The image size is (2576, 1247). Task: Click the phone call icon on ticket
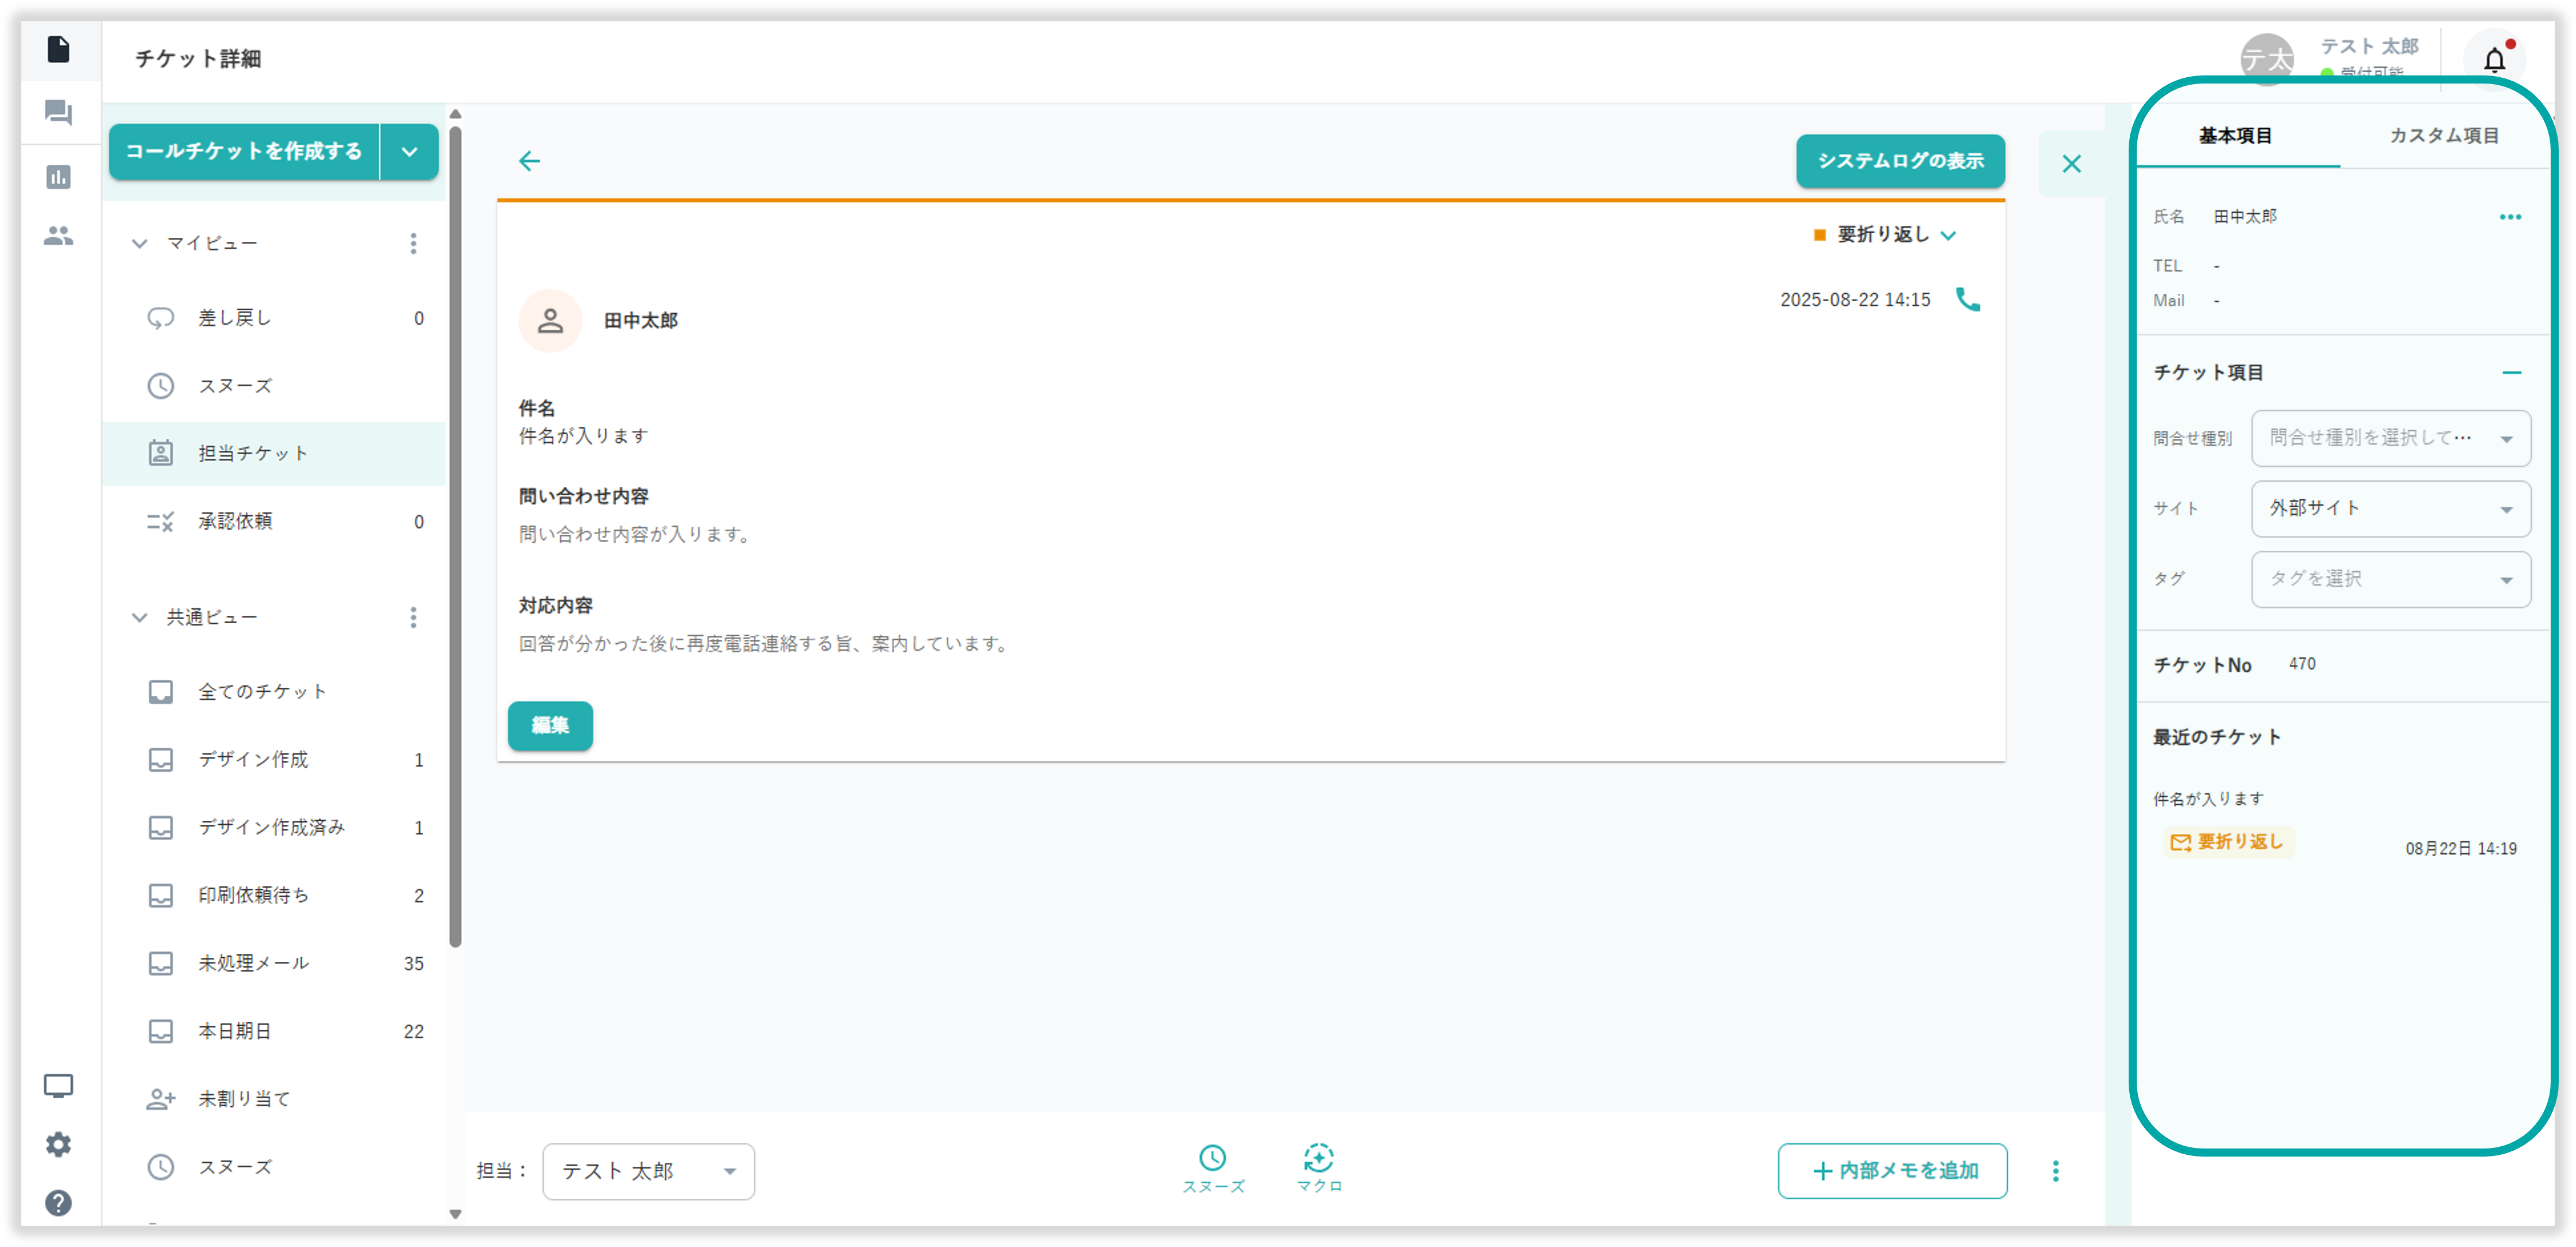1967,300
